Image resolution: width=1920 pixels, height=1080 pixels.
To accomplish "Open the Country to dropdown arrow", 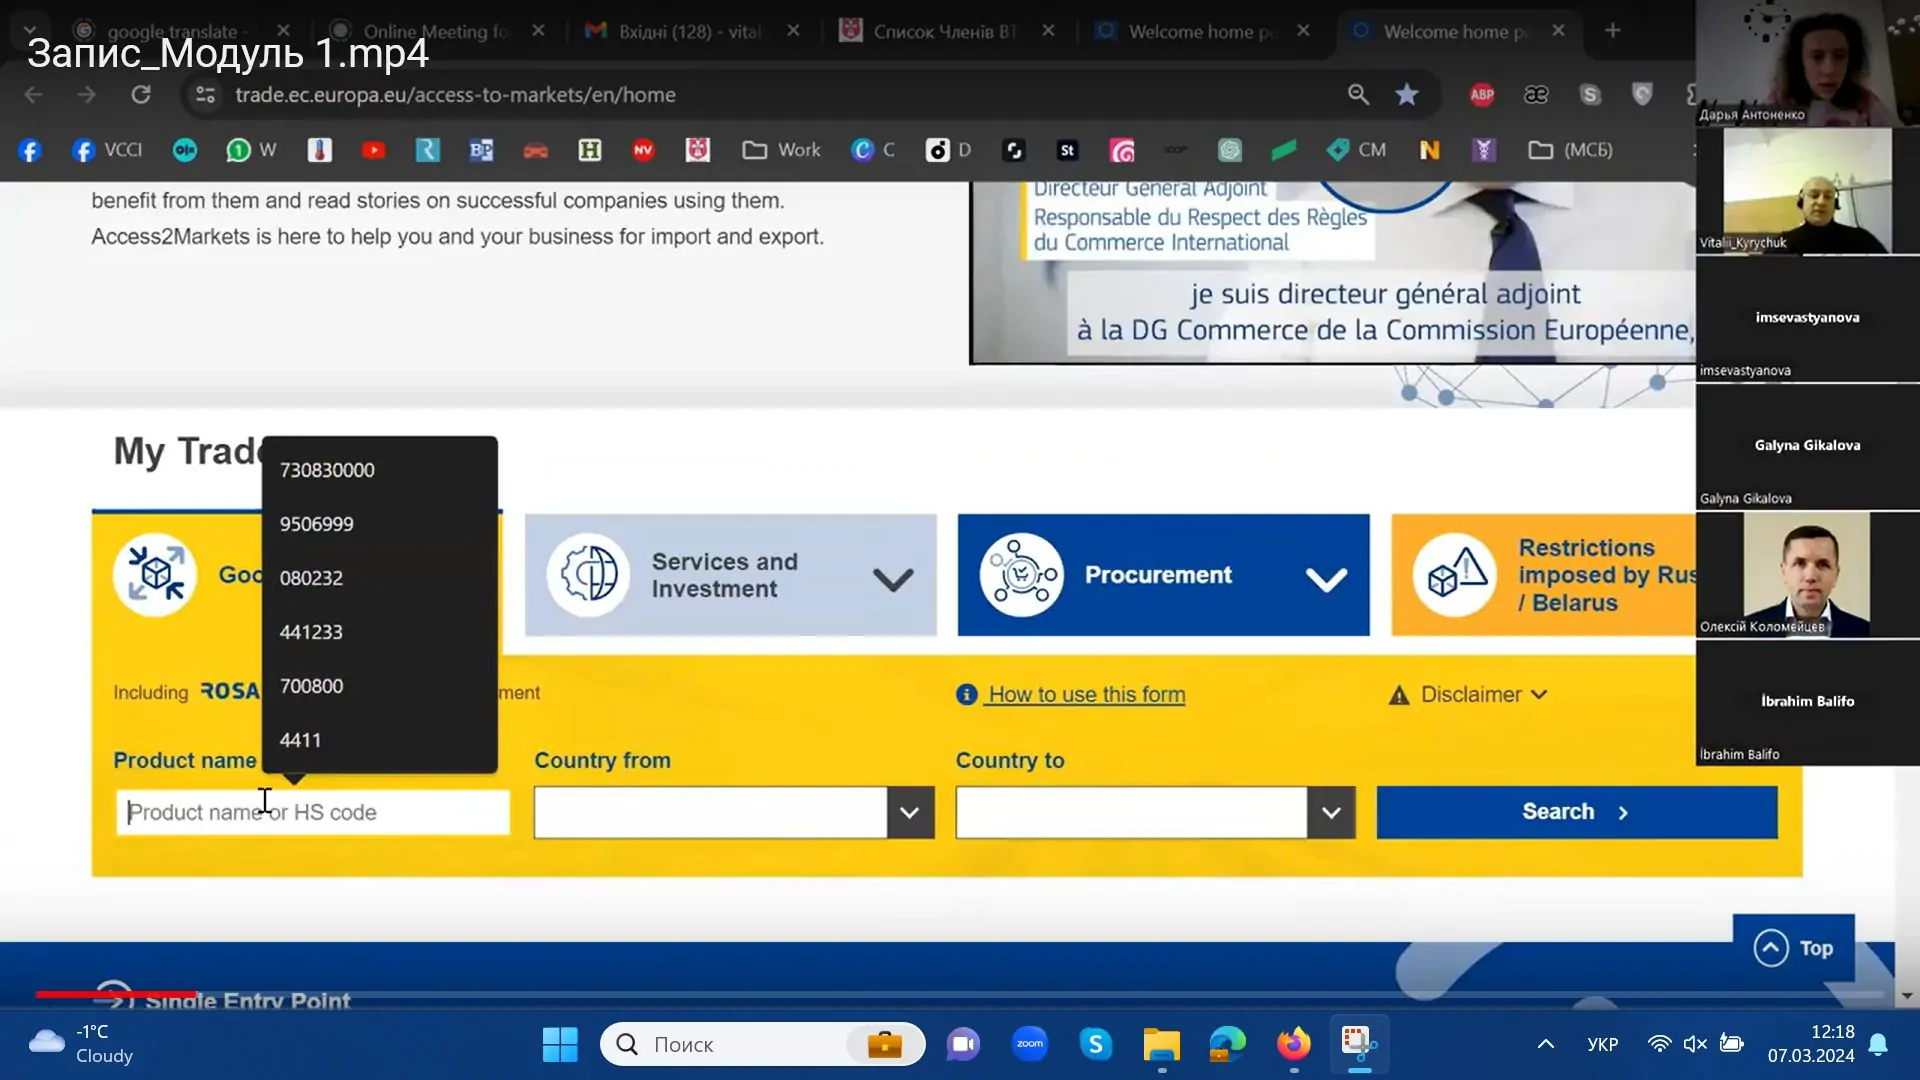I will (1331, 812).
